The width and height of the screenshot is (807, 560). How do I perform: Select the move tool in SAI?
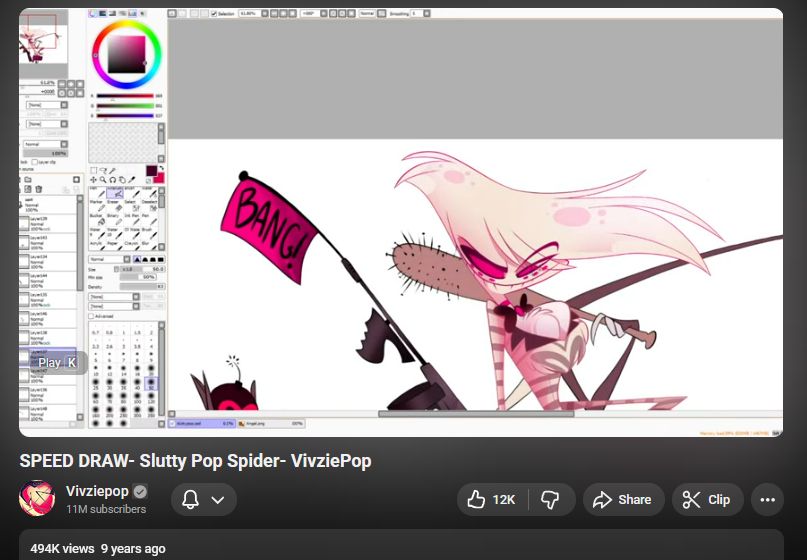coord(93,180)
